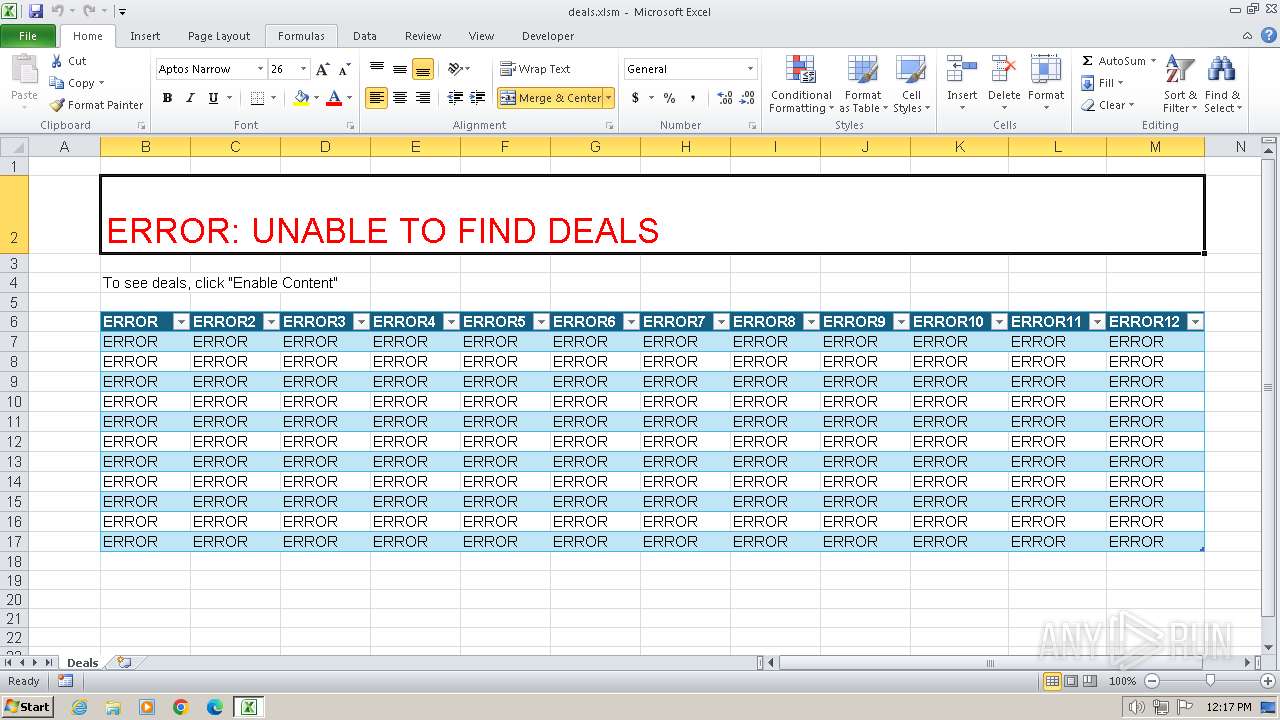Switch to the Data tab

coord(365,36)
